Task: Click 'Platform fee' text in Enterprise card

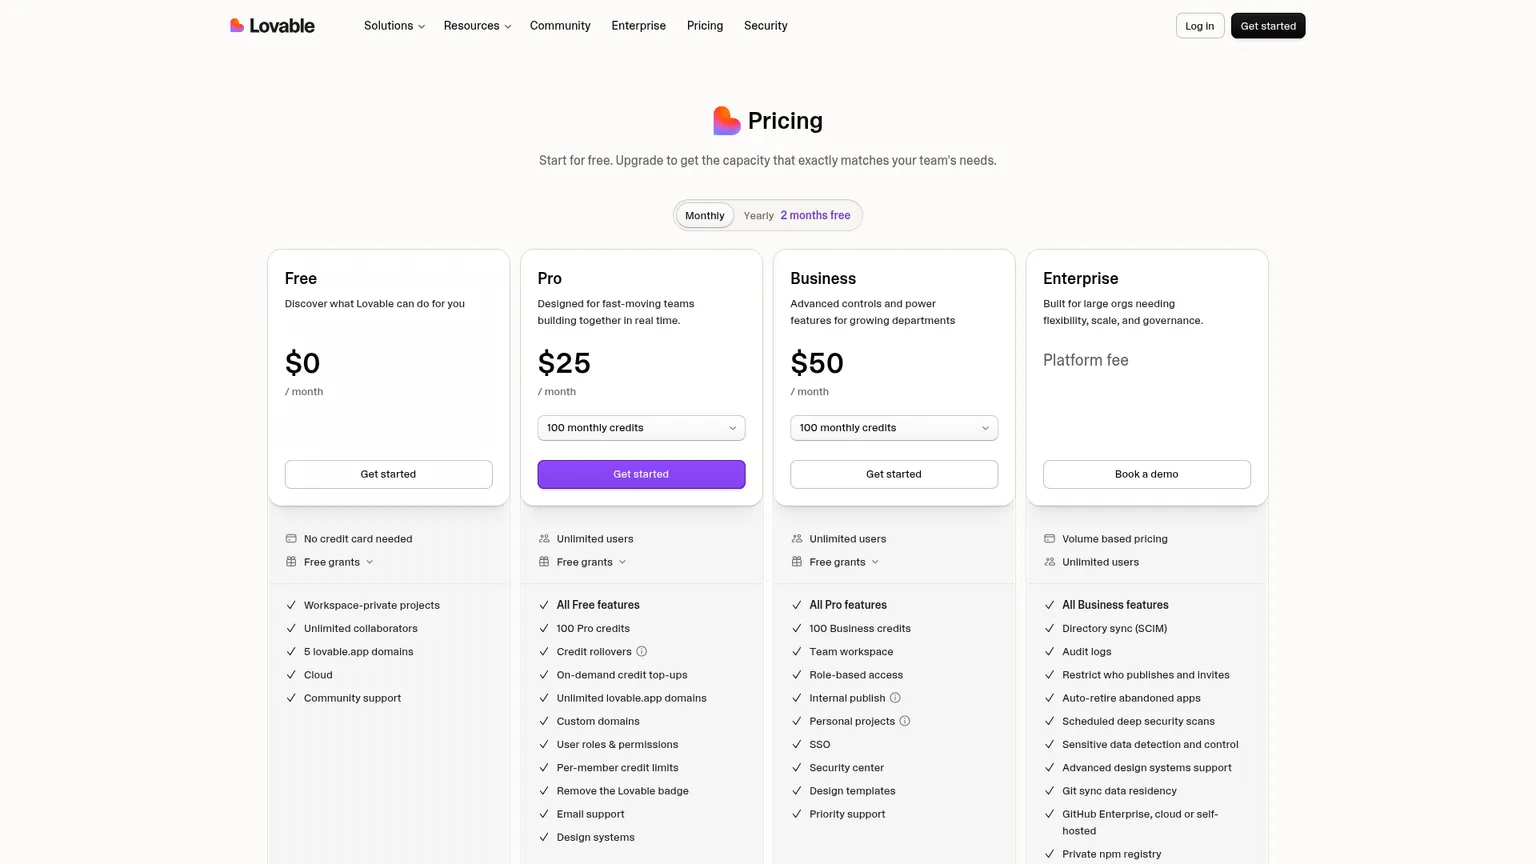Action: coord(1086,360)
